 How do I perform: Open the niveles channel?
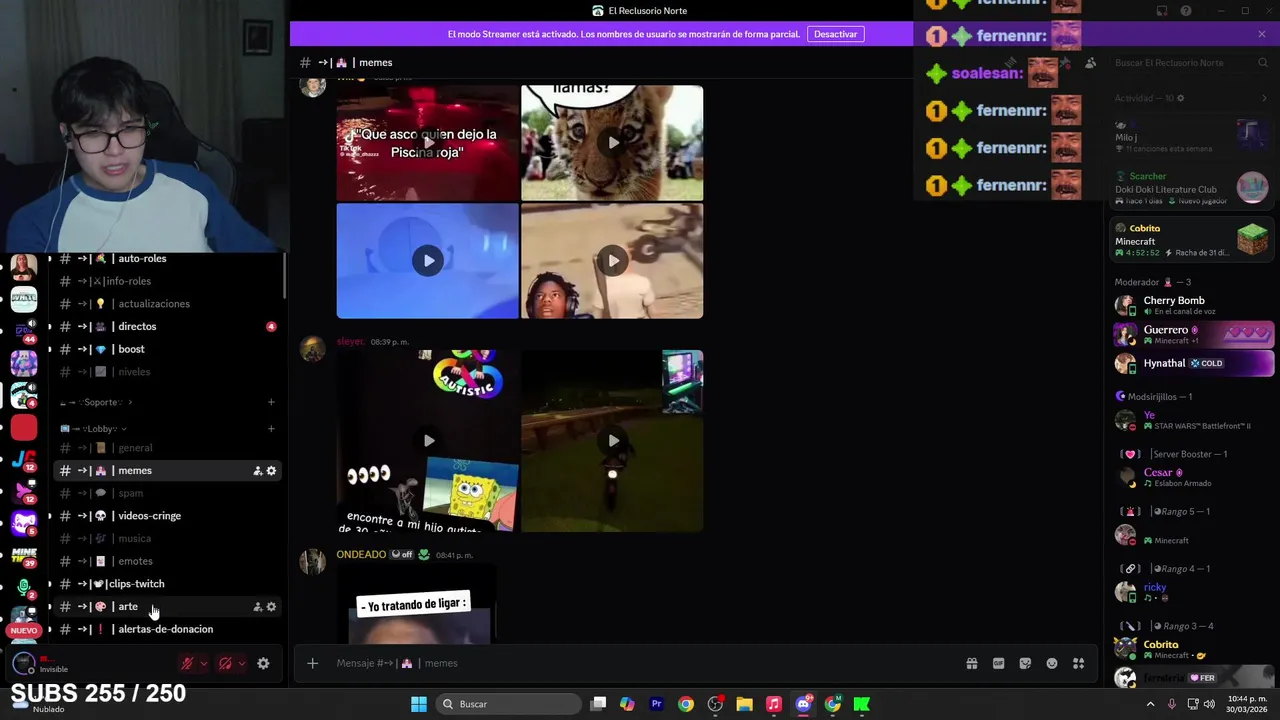tap(167, 372)
